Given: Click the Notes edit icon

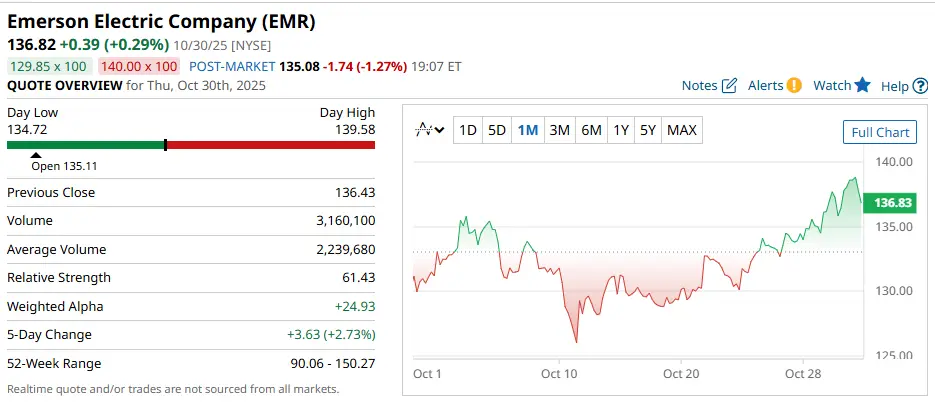Looking at the screenshot, I should click(x=729, y=86).
